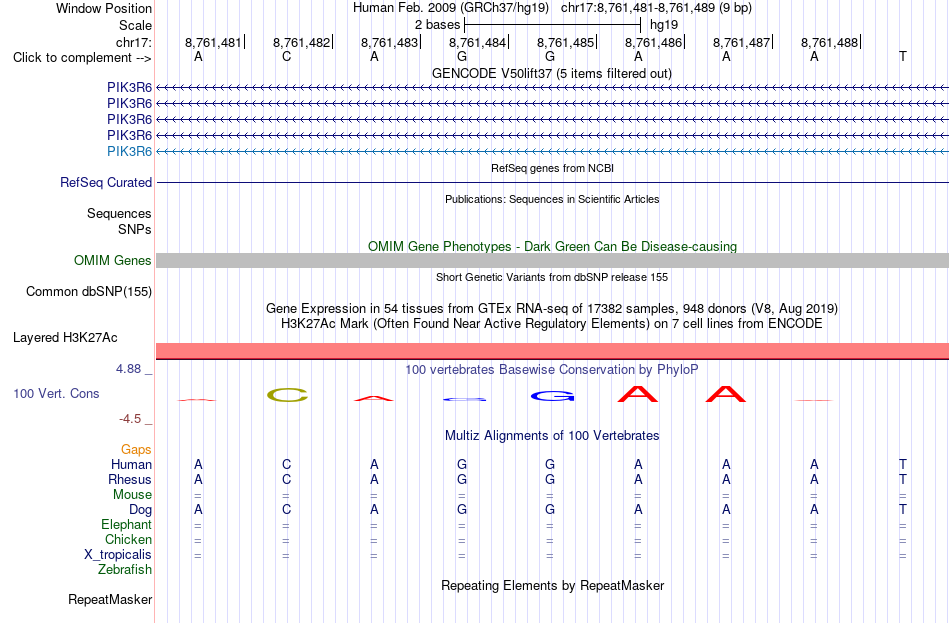Open 'Multiz Alignments of 100 Vertebrates' title
This screenshot has height=623, width=950.
552,436
